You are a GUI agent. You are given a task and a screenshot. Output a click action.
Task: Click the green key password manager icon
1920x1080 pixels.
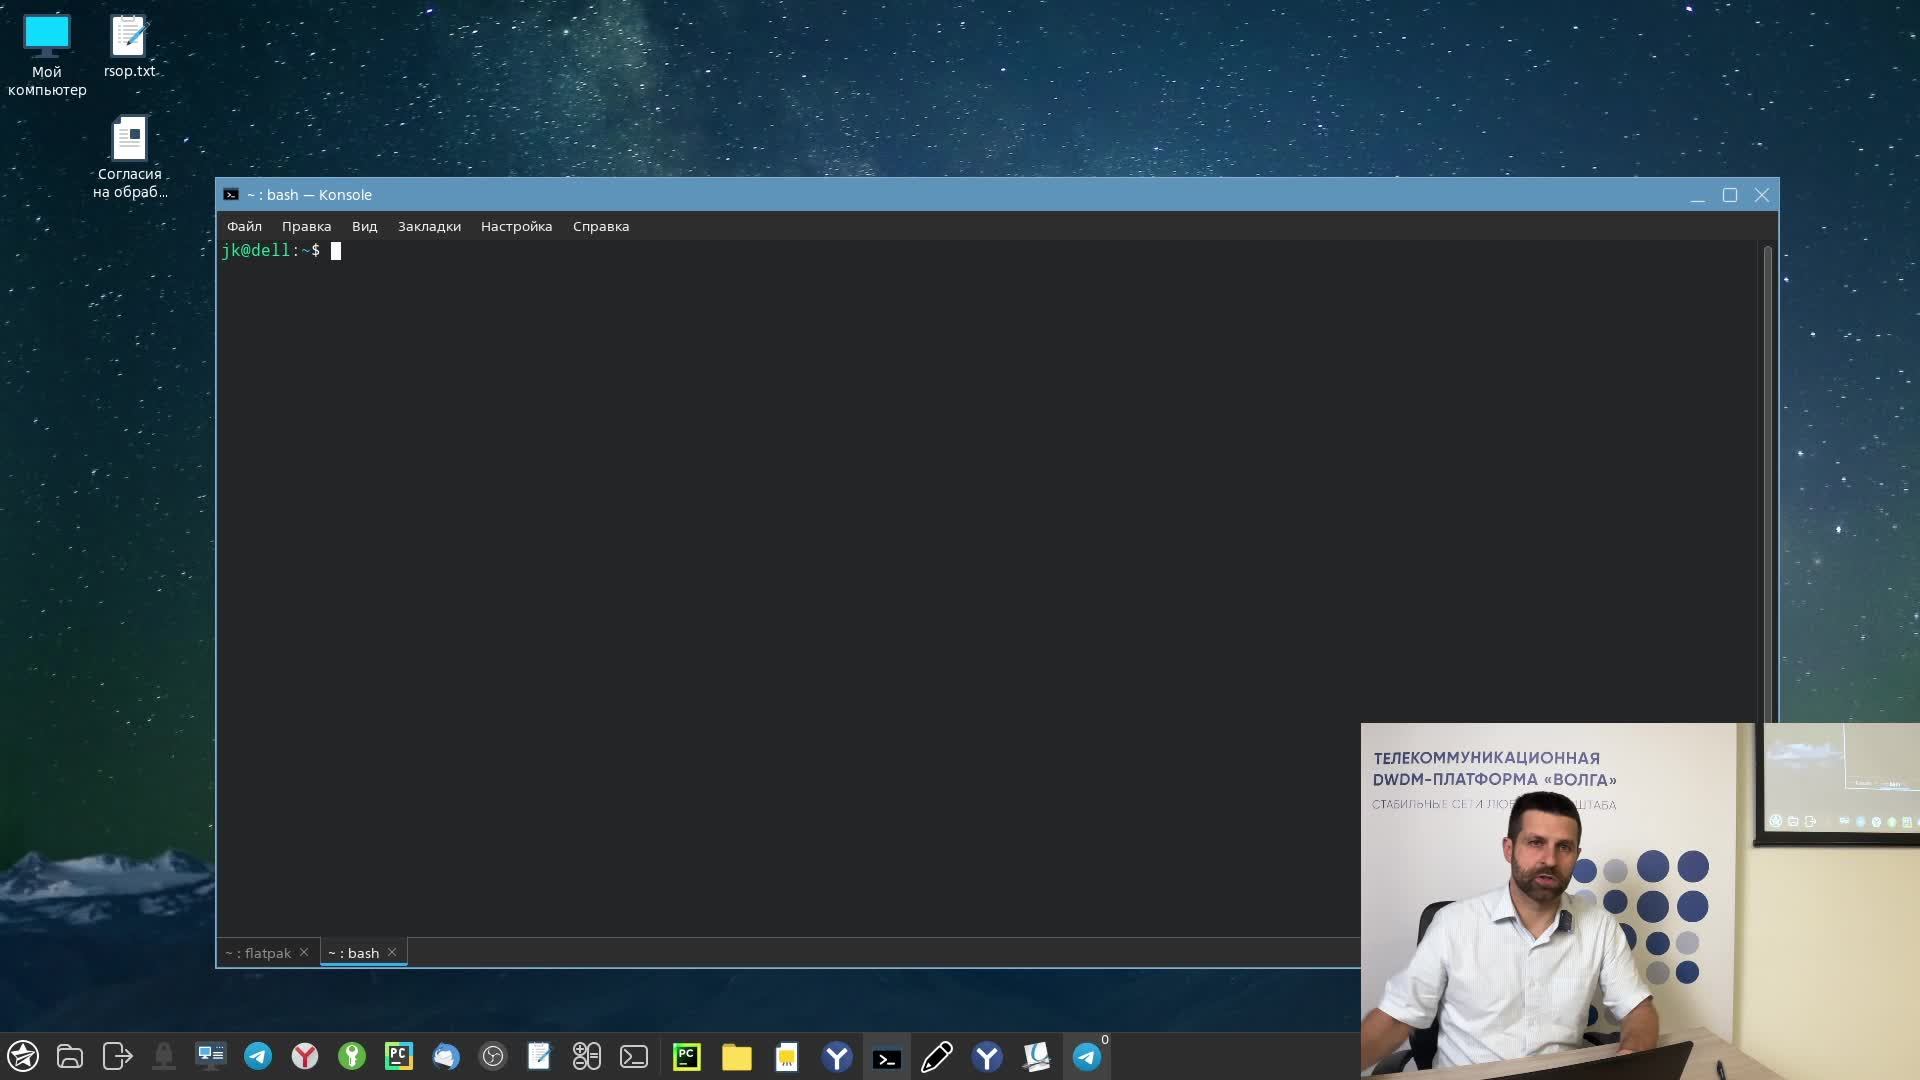tap(352, 1056)
